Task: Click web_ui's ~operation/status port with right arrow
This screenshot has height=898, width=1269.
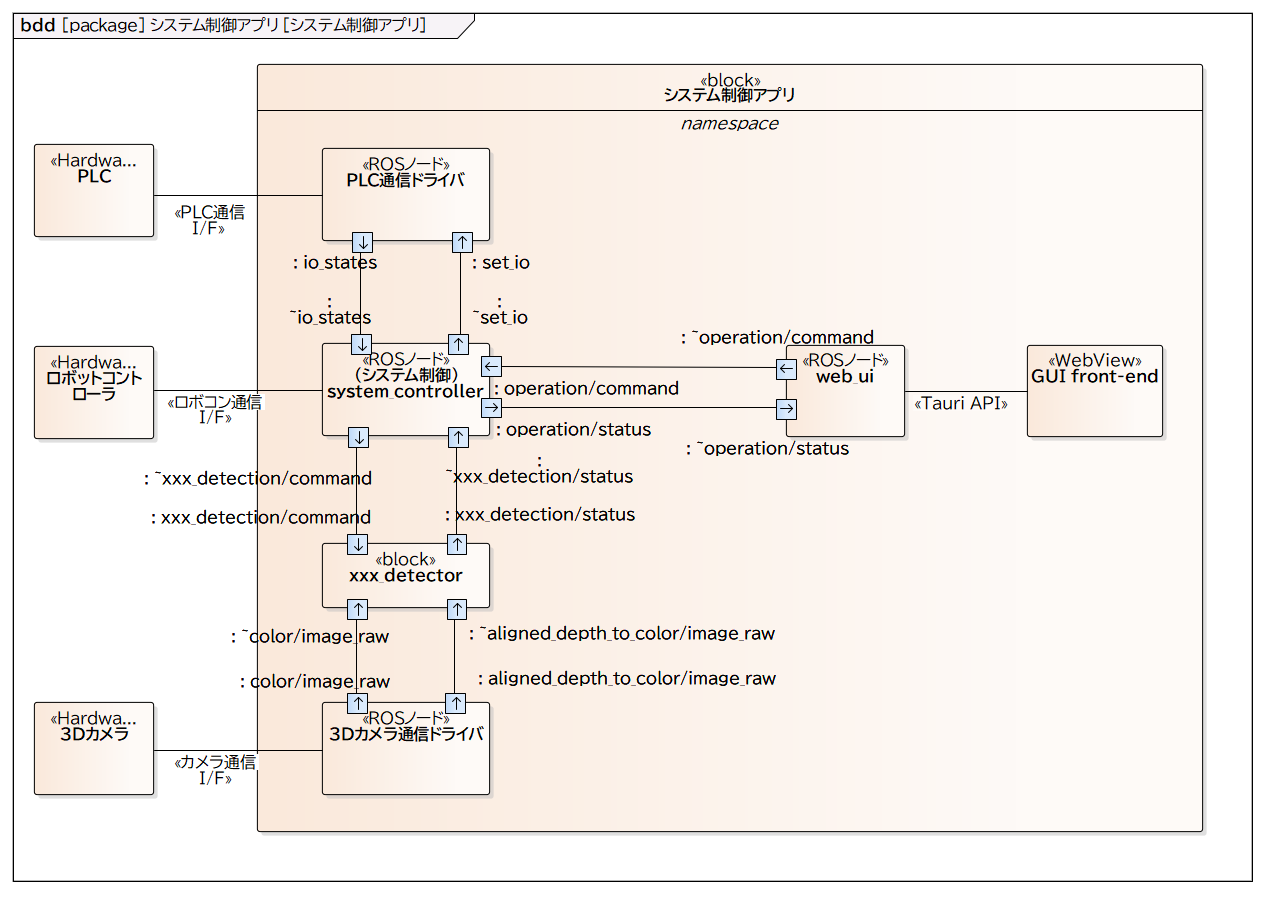Action: click(x=787, y=408)
